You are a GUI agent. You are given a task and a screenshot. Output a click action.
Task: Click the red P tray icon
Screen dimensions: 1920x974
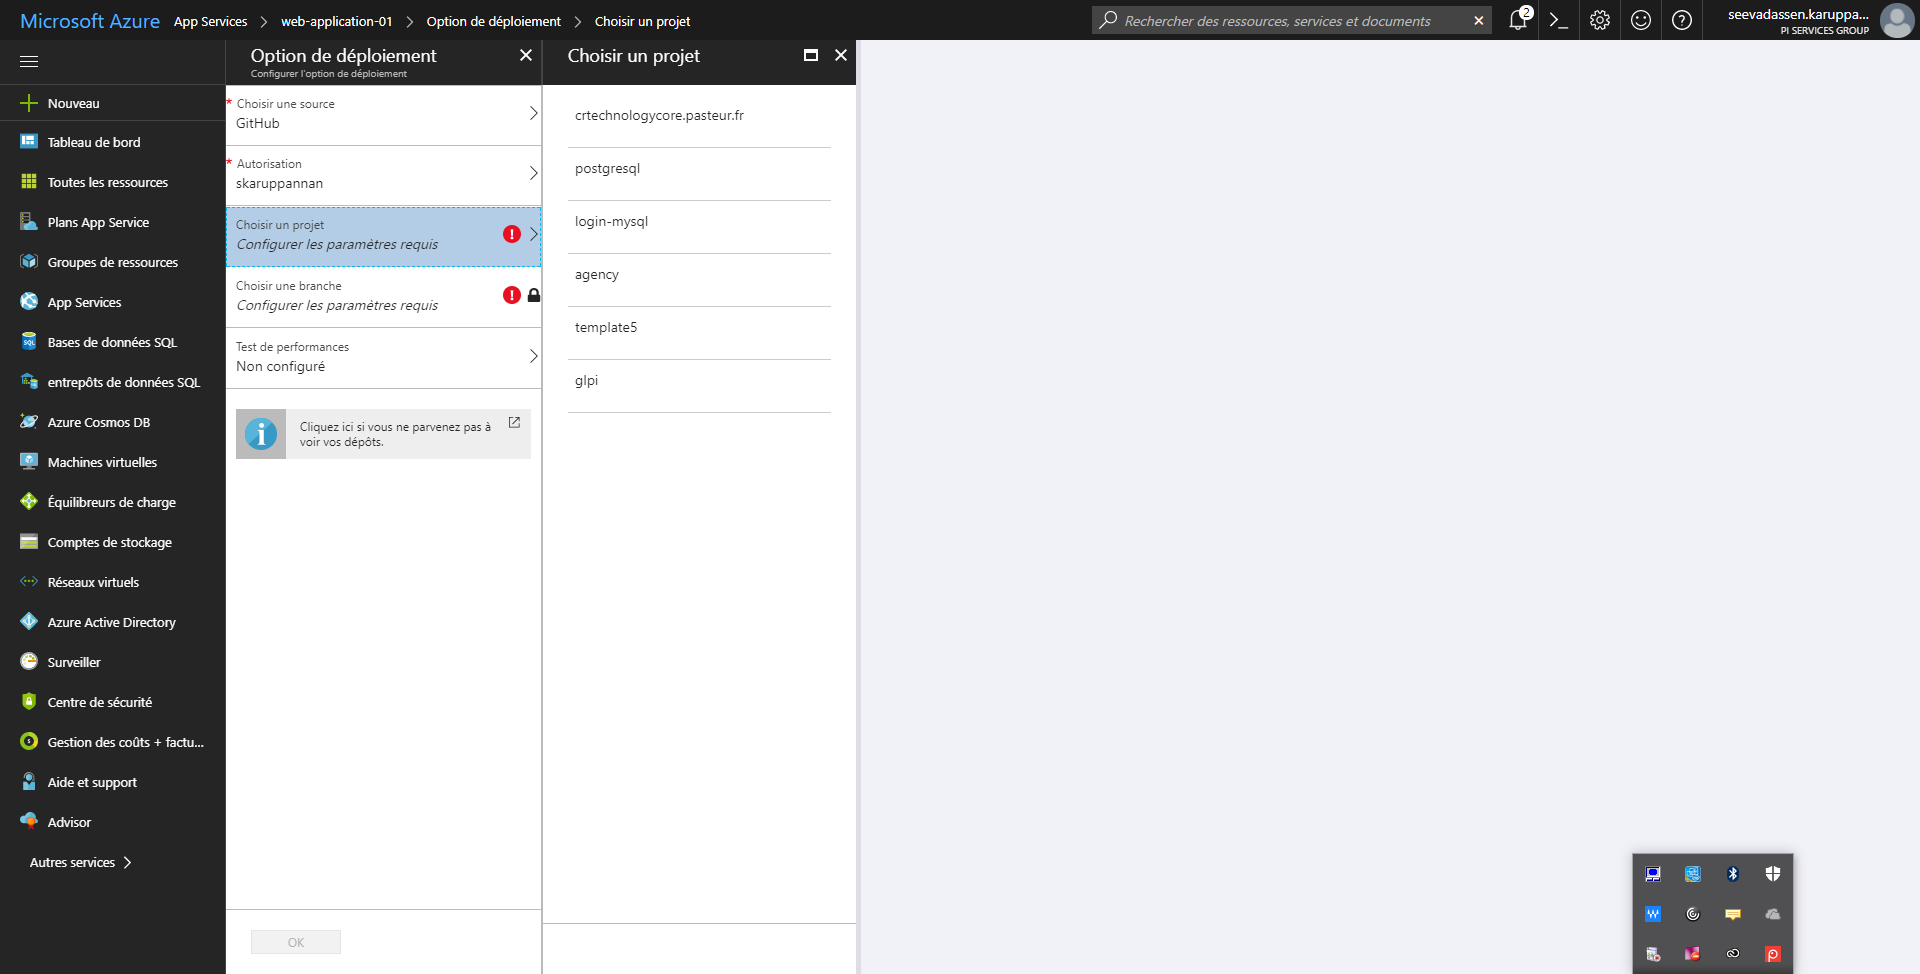[x=1773, y=954]
